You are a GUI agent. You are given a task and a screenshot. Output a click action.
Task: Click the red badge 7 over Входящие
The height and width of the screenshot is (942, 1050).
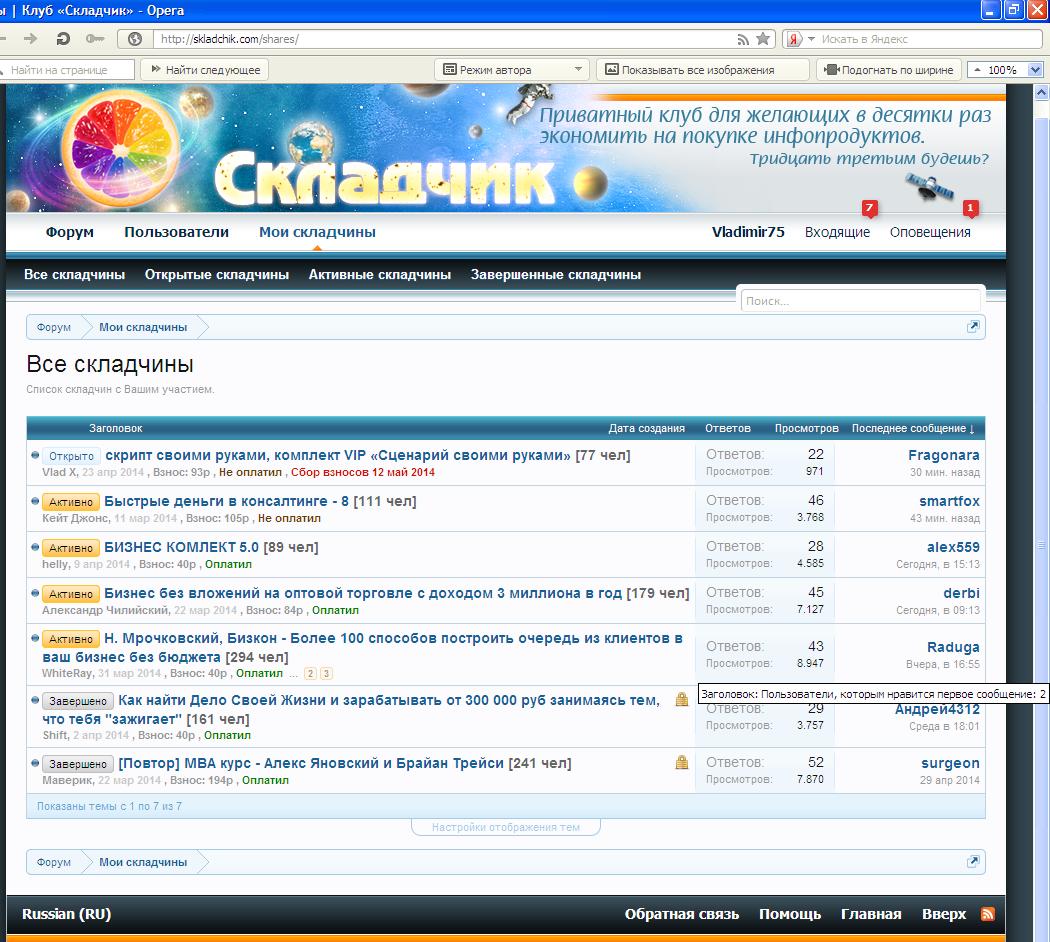pos(869,208)
